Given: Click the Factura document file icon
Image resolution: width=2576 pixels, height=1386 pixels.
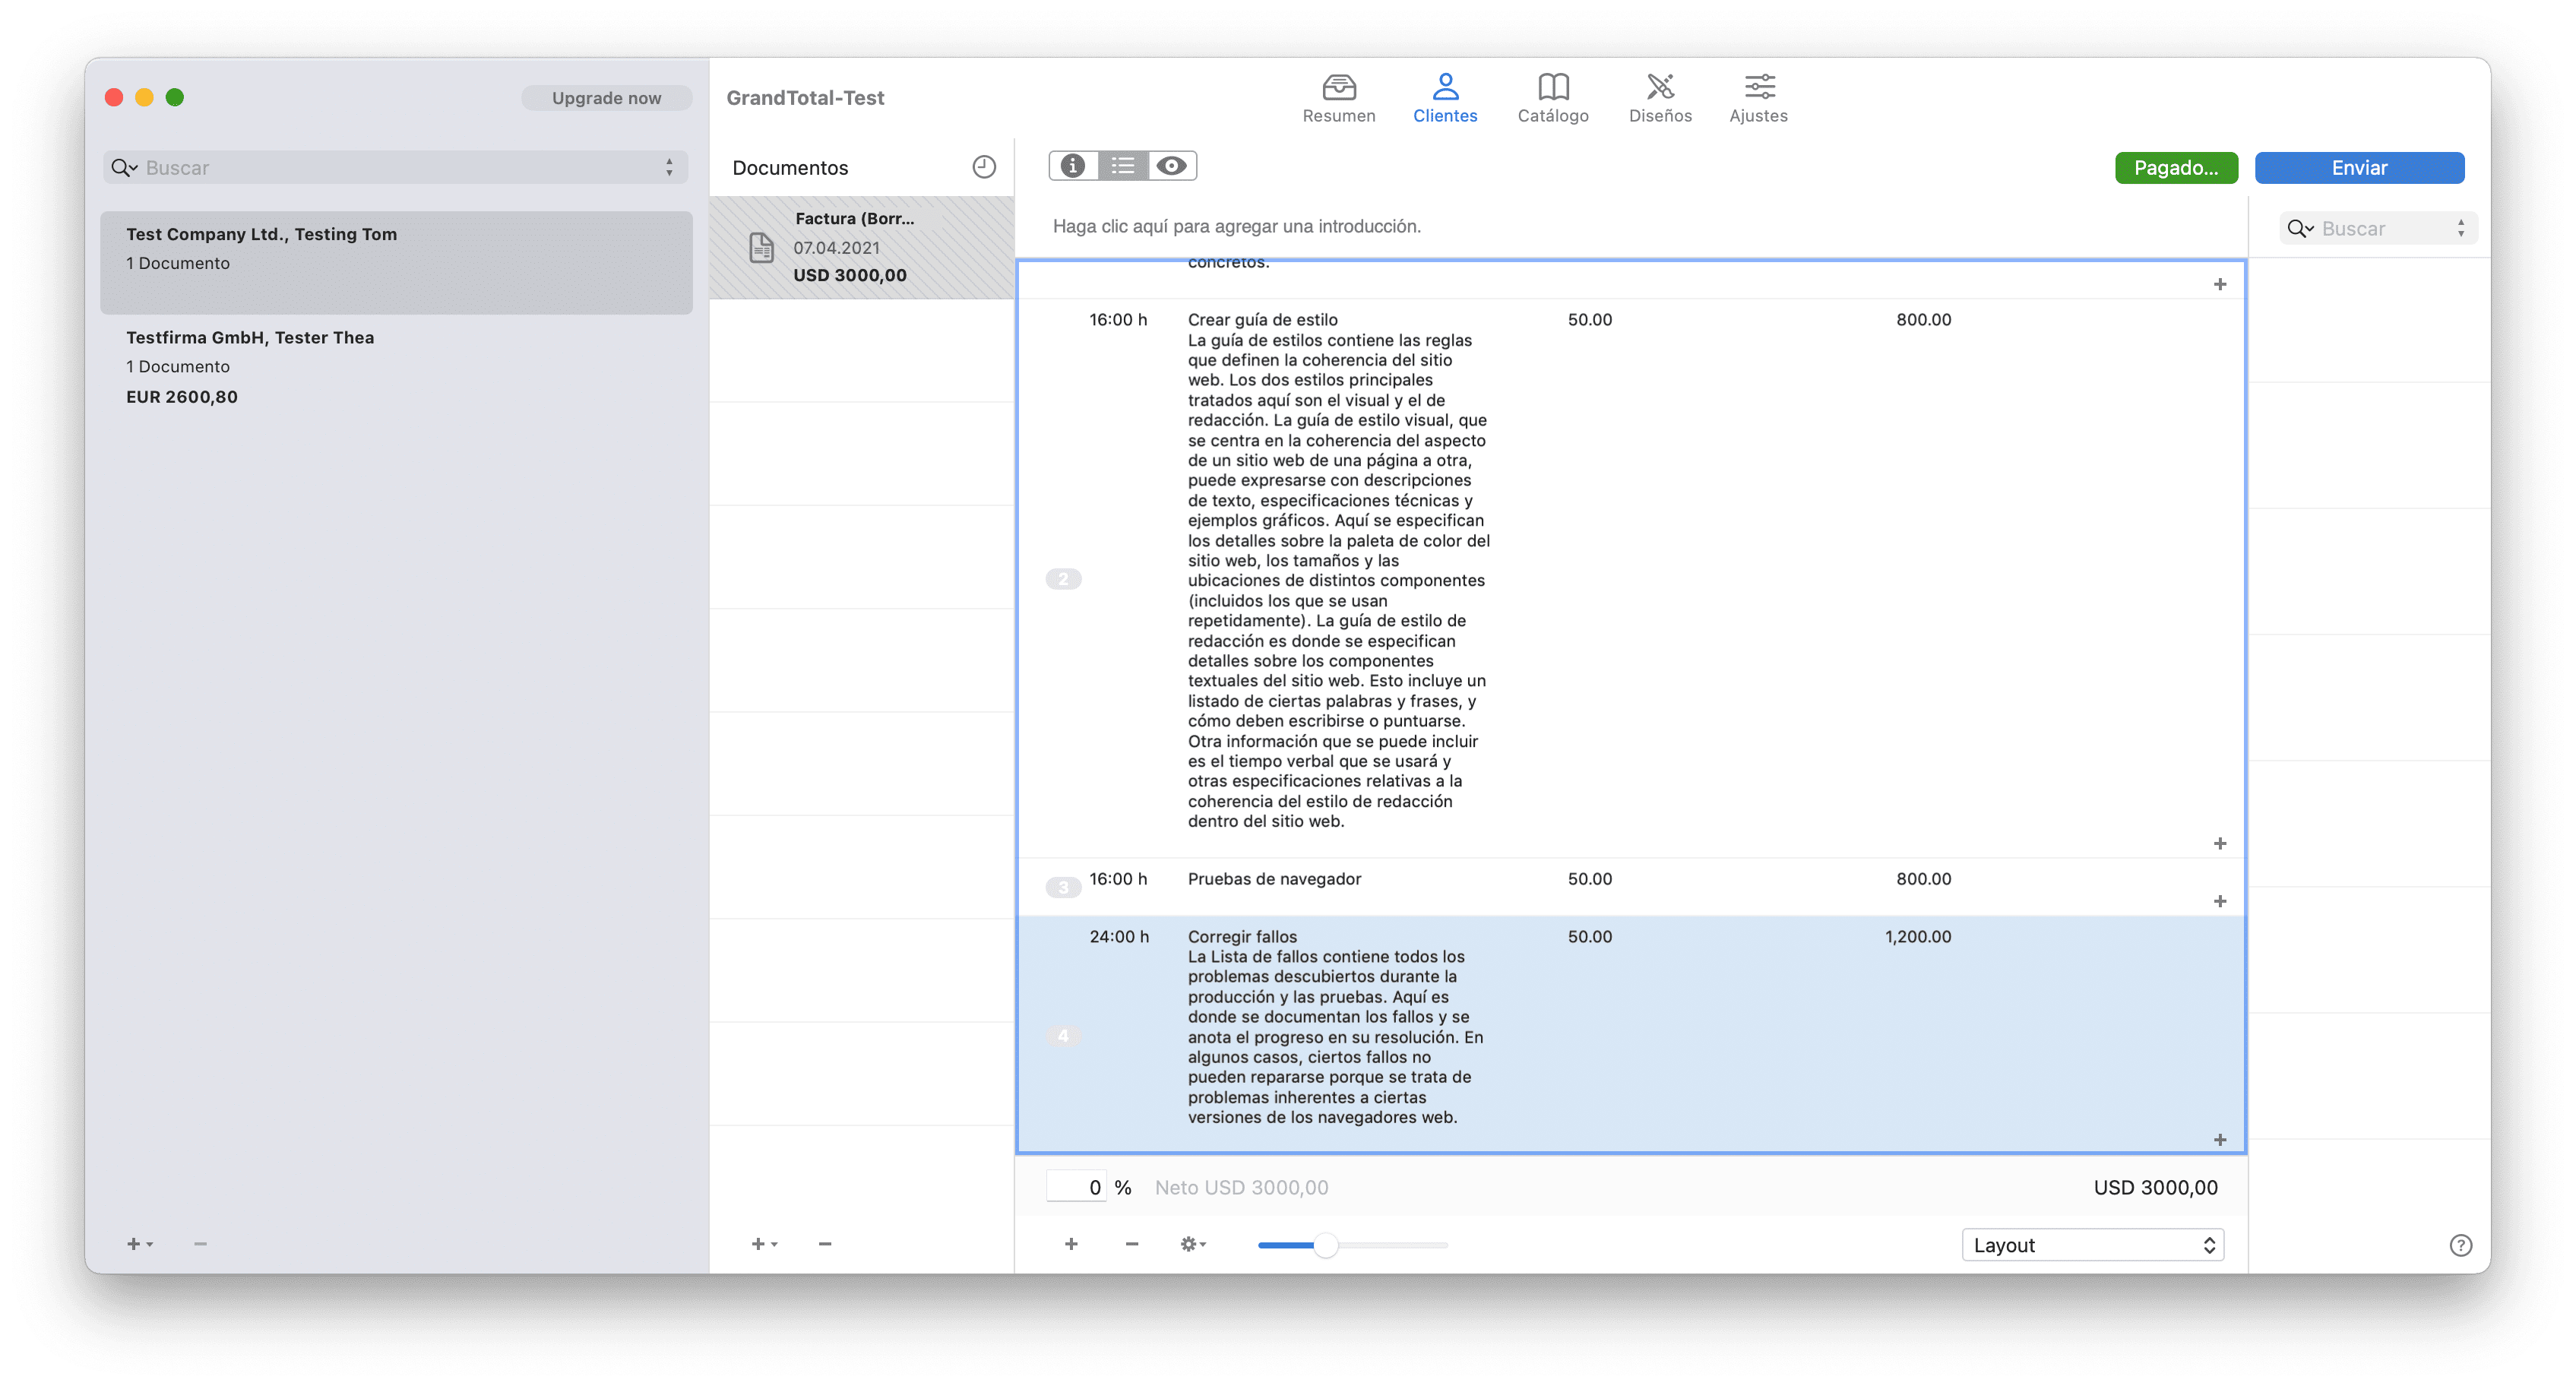Looking at the screenshot, I should tap(762, 247).
